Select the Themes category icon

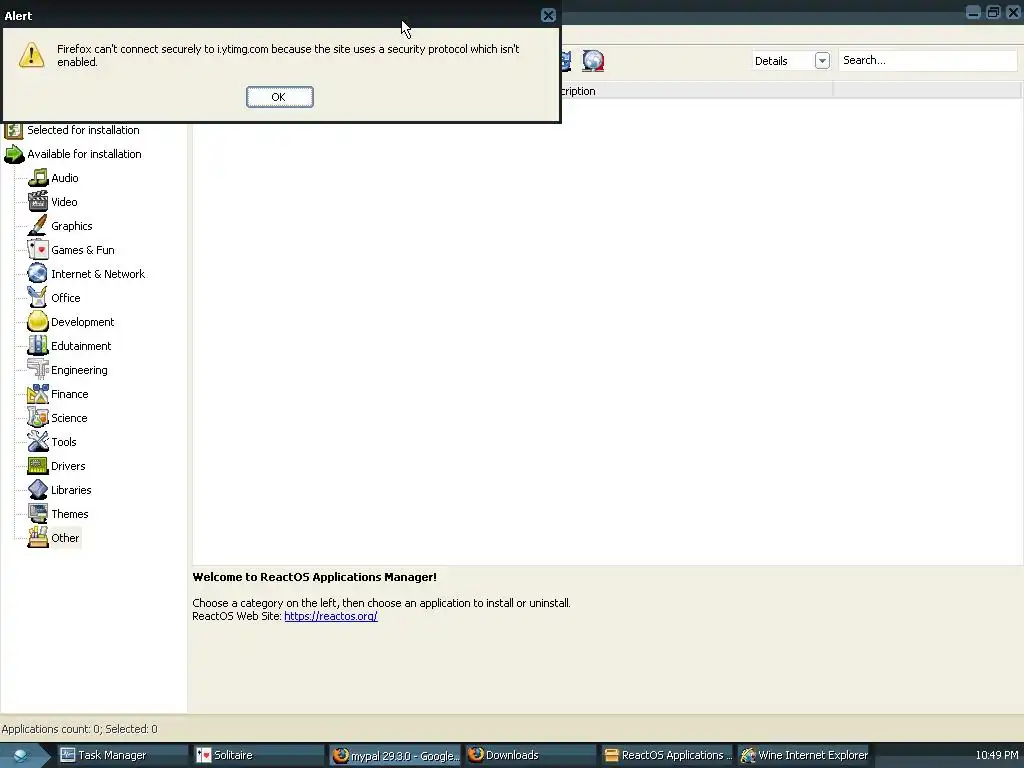pyautogui.click(x=38, y=514)
